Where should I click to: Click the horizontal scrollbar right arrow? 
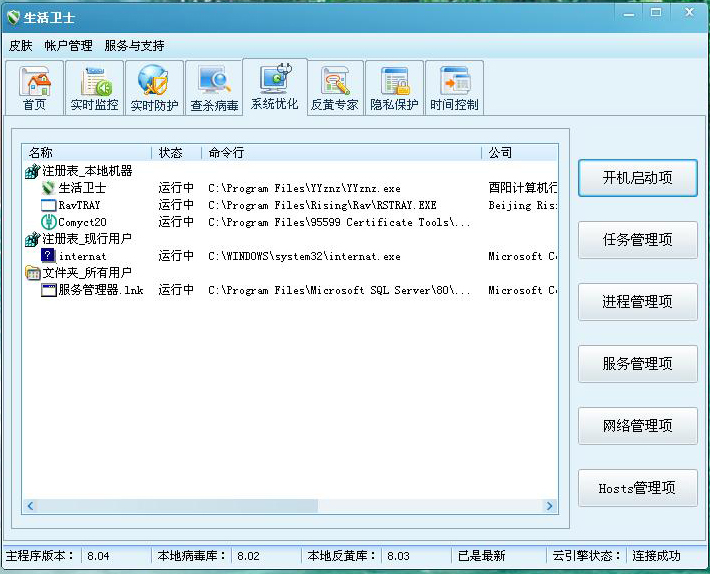pyautogui.click(x=550, y=507)
